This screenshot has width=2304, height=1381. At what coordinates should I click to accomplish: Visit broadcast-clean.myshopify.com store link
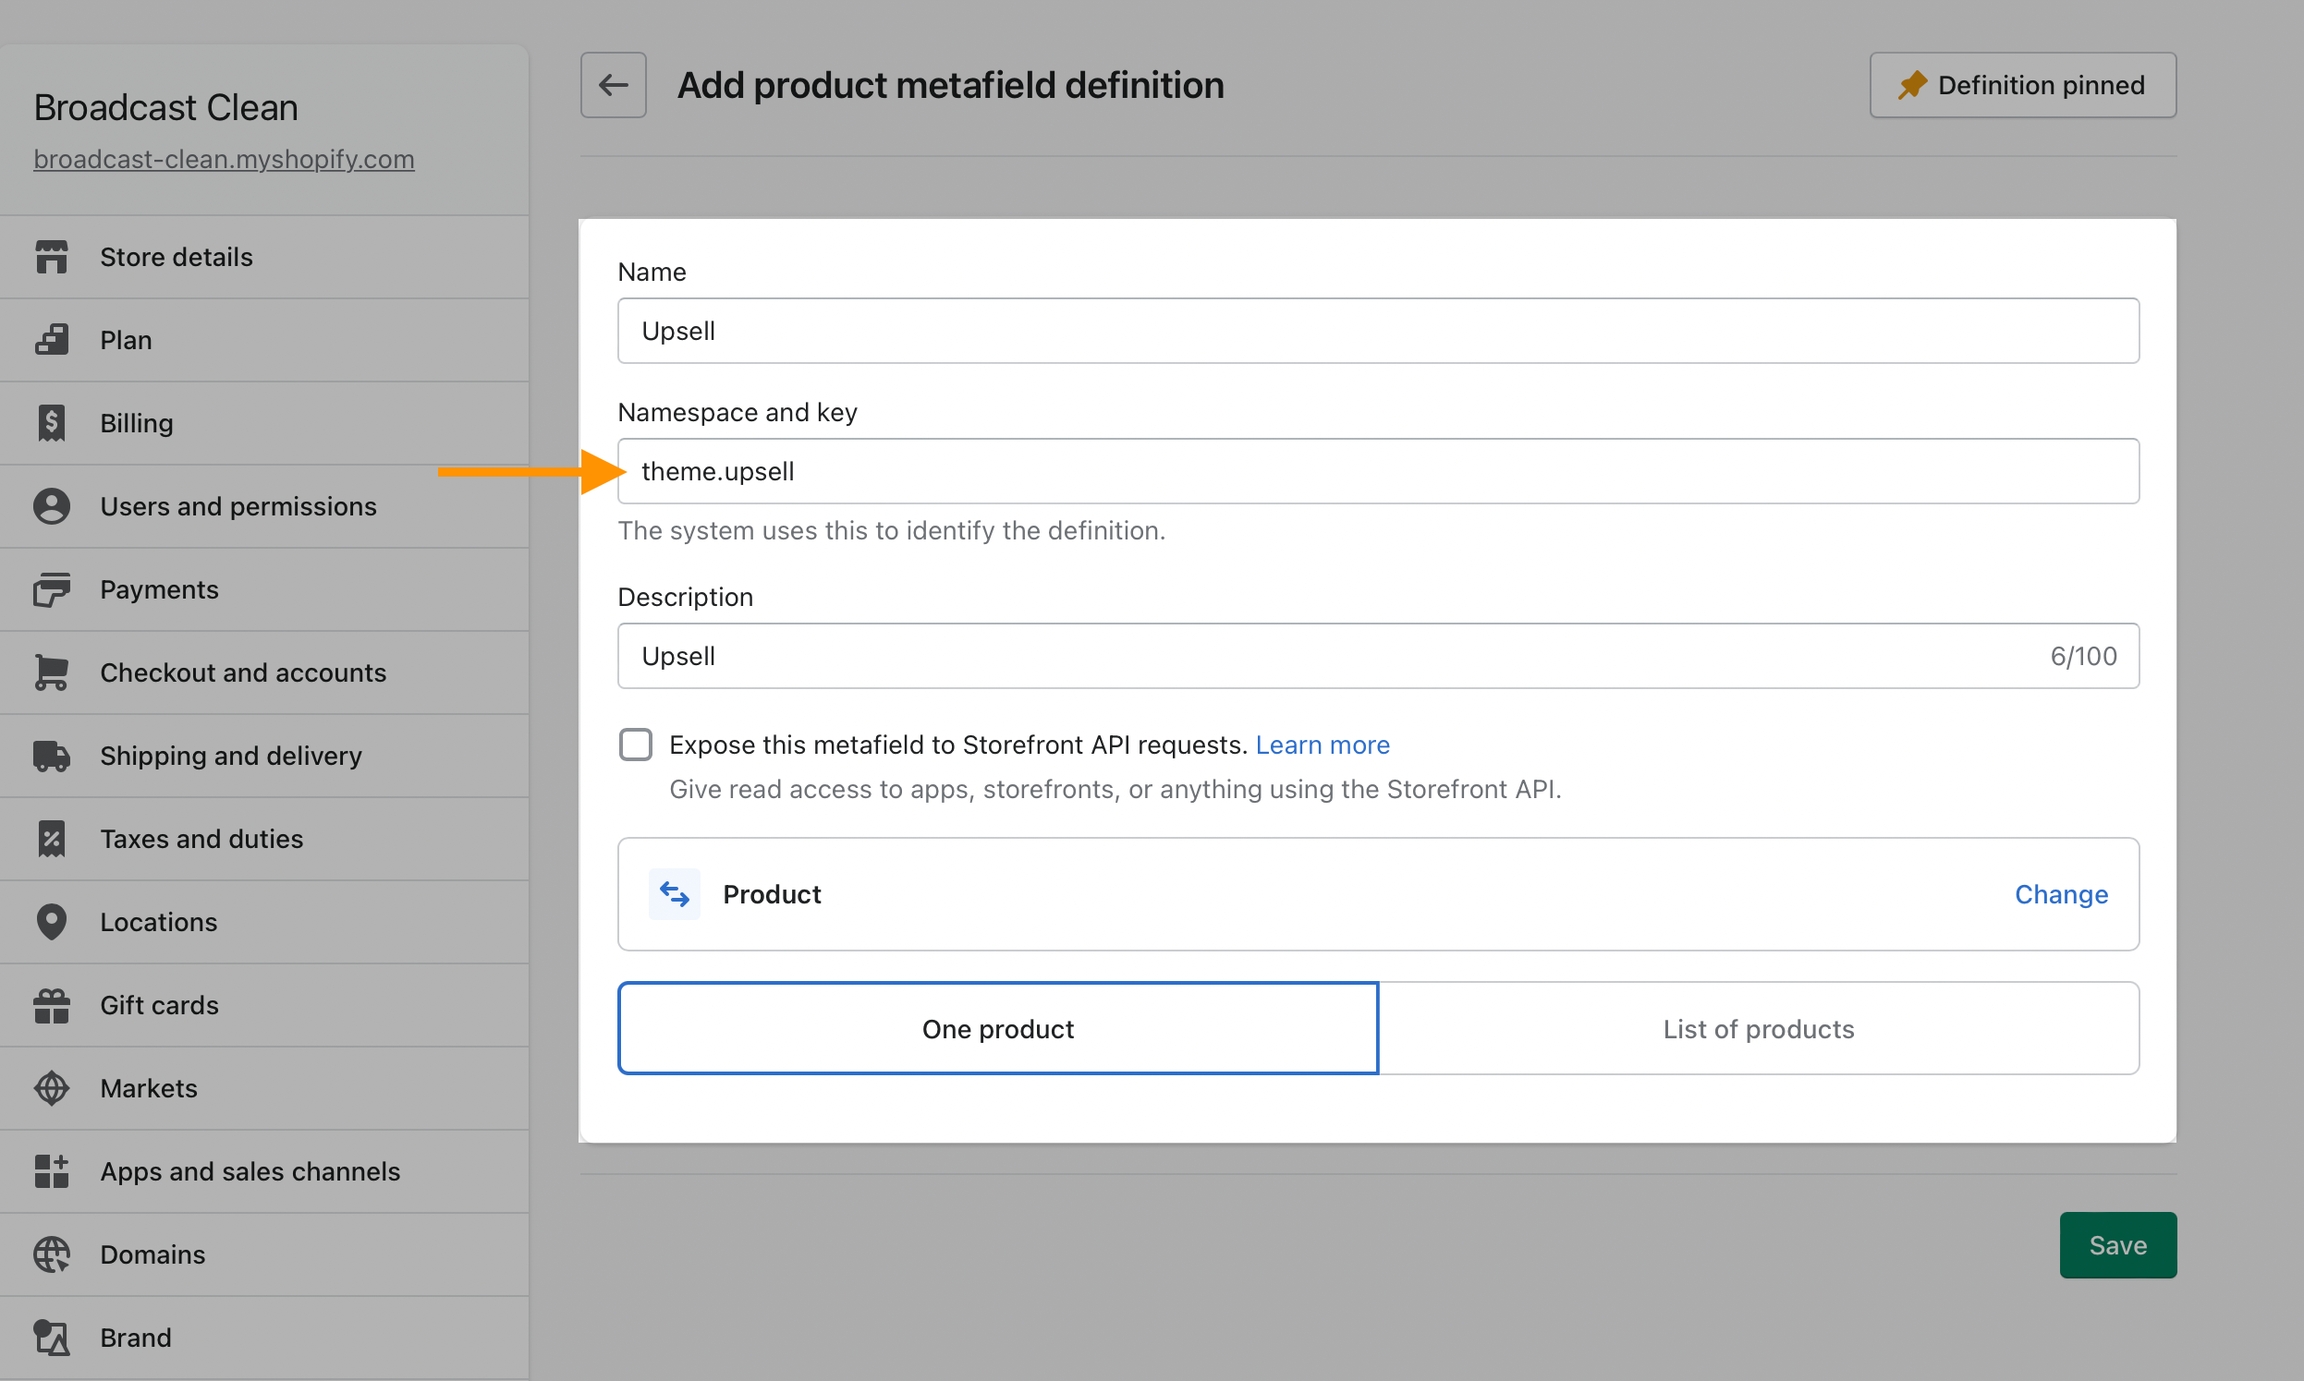pos(224,159)
